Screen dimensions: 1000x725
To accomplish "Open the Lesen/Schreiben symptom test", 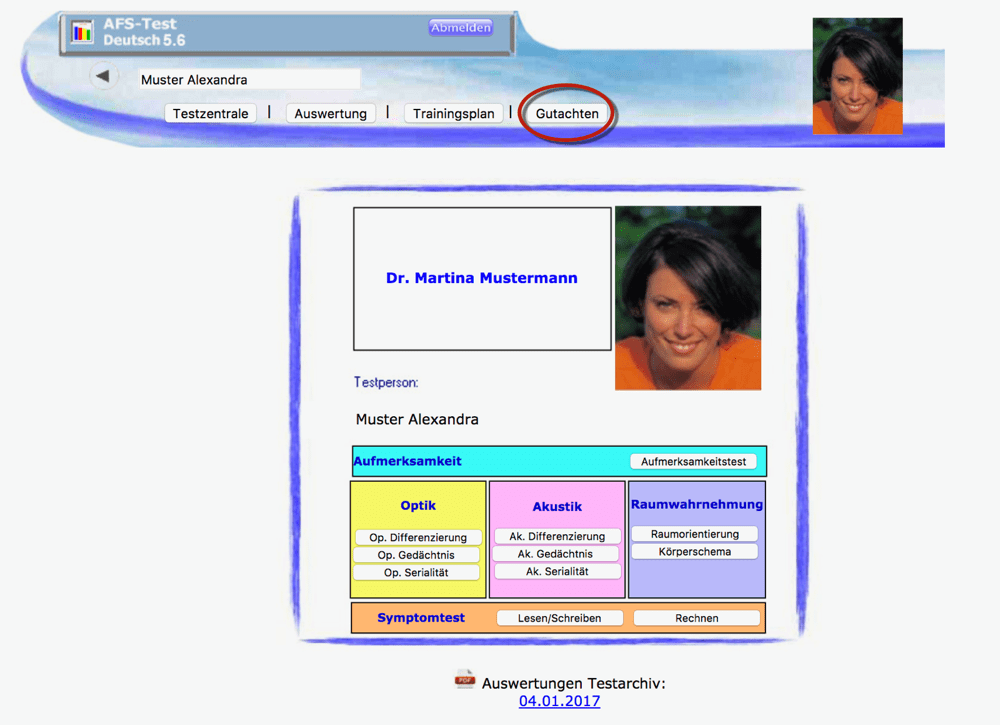I will [559, 618].
